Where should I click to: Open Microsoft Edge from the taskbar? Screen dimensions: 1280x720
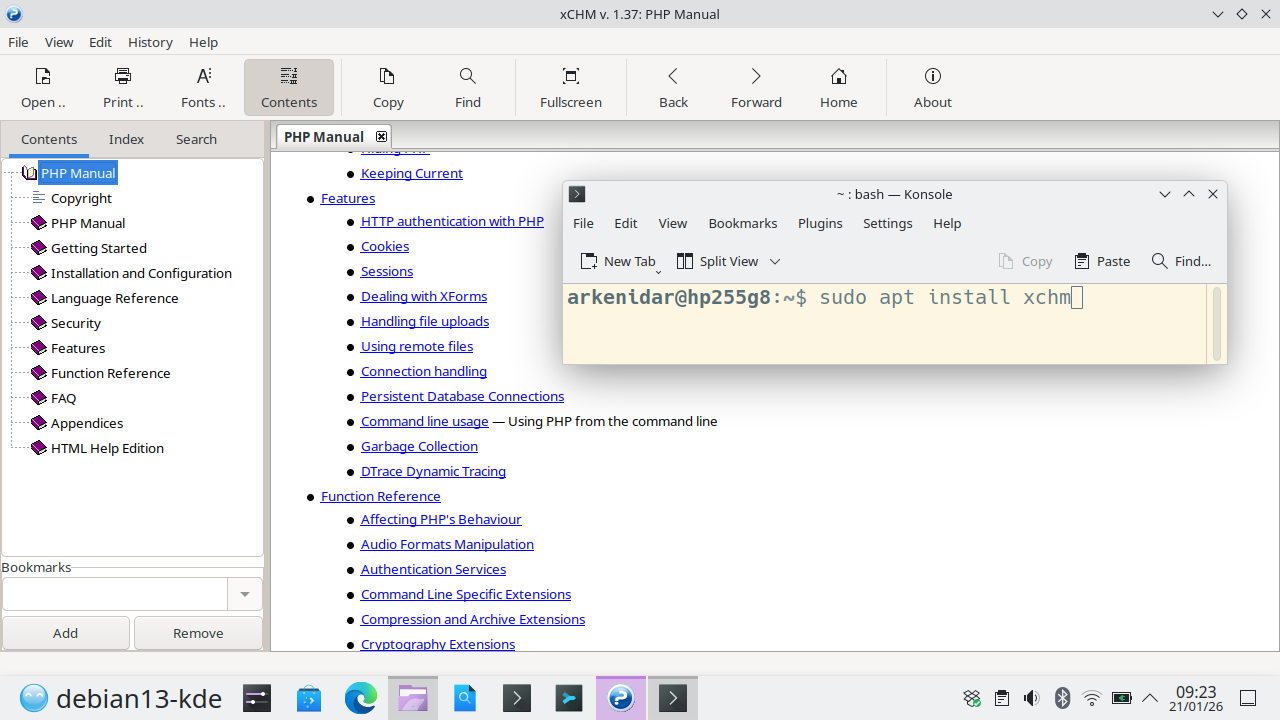[x=361, y=697]
